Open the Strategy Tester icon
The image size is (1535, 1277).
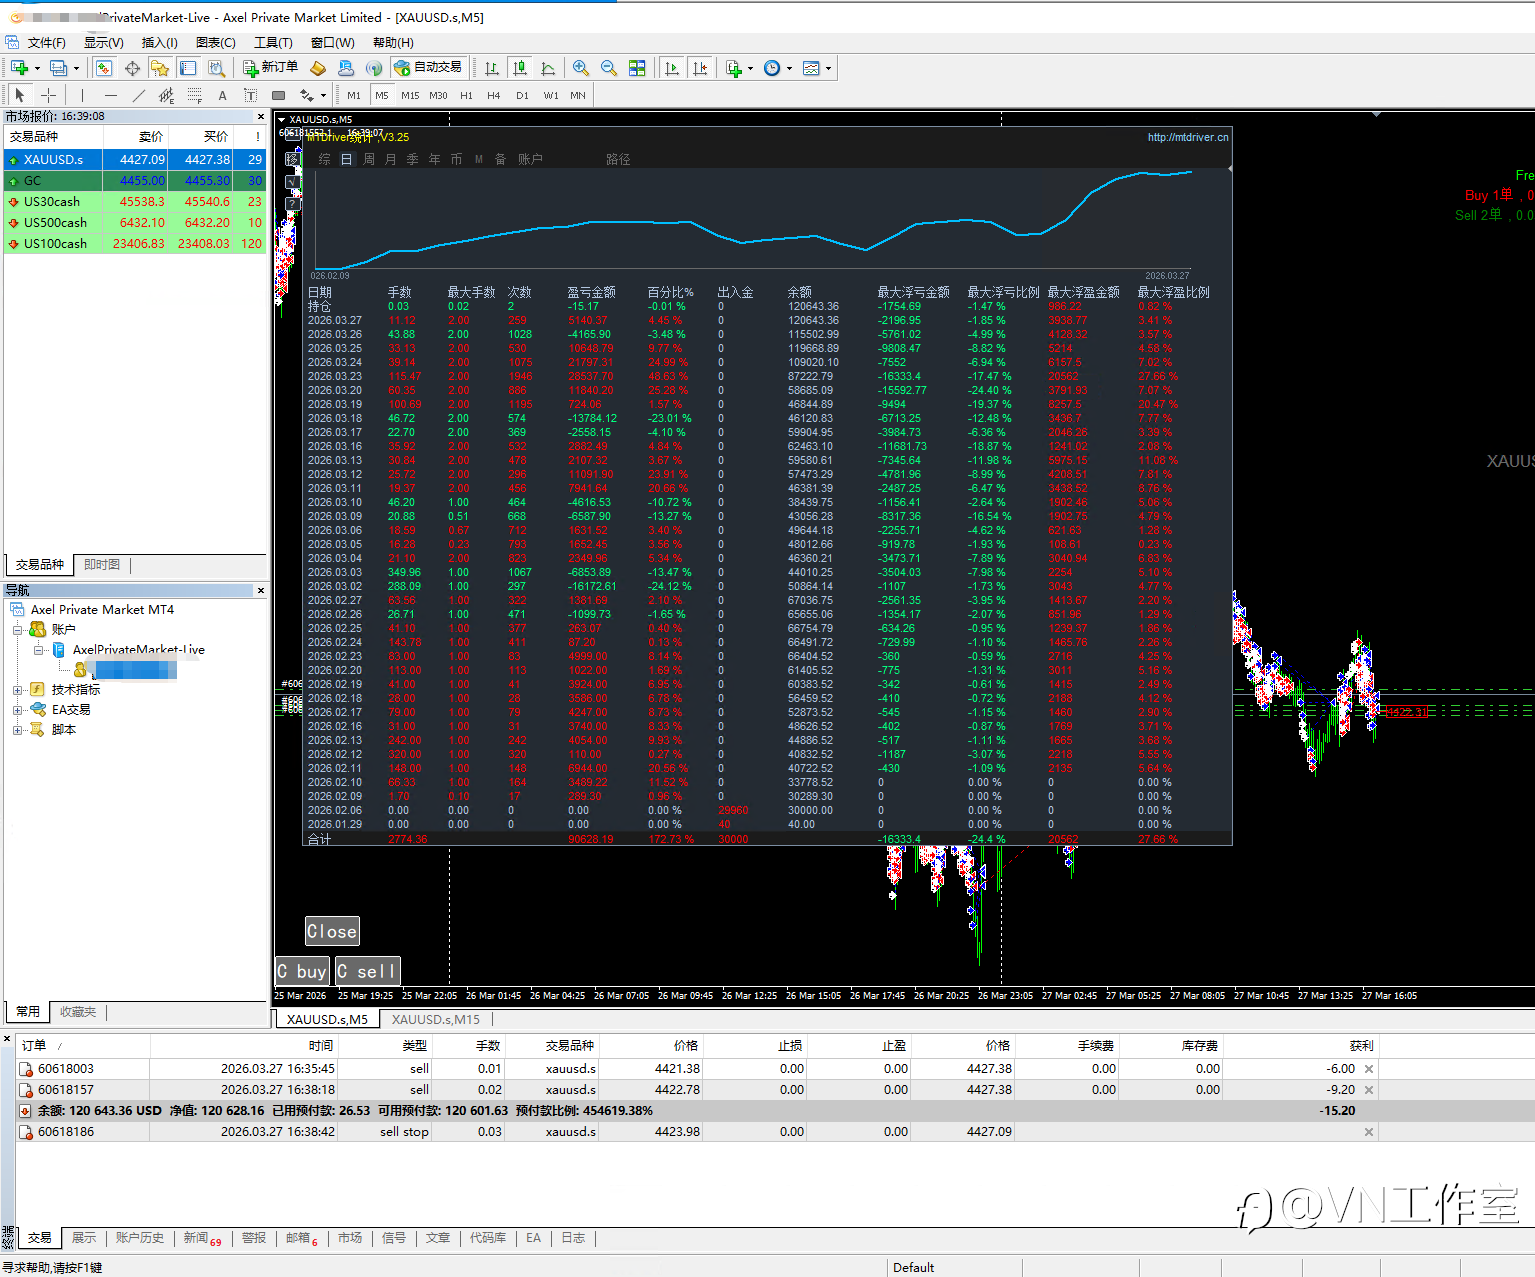pyautogui.click(x=216, y=68)
